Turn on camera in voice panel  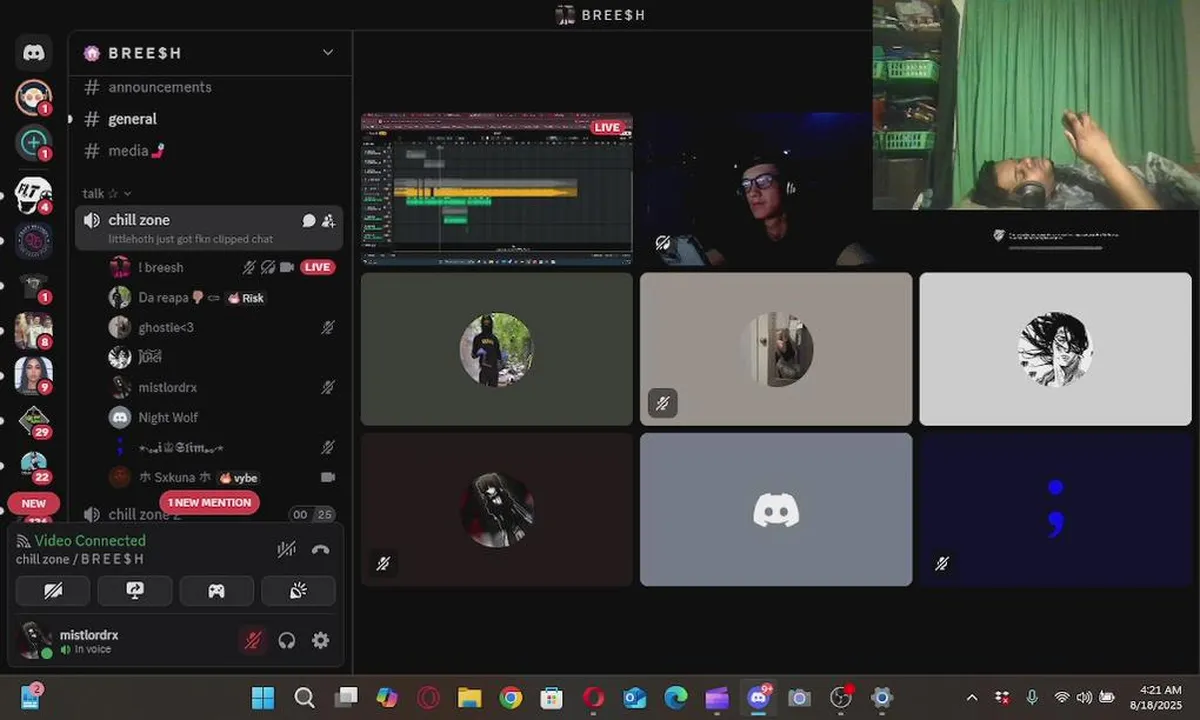pos(53,591)
